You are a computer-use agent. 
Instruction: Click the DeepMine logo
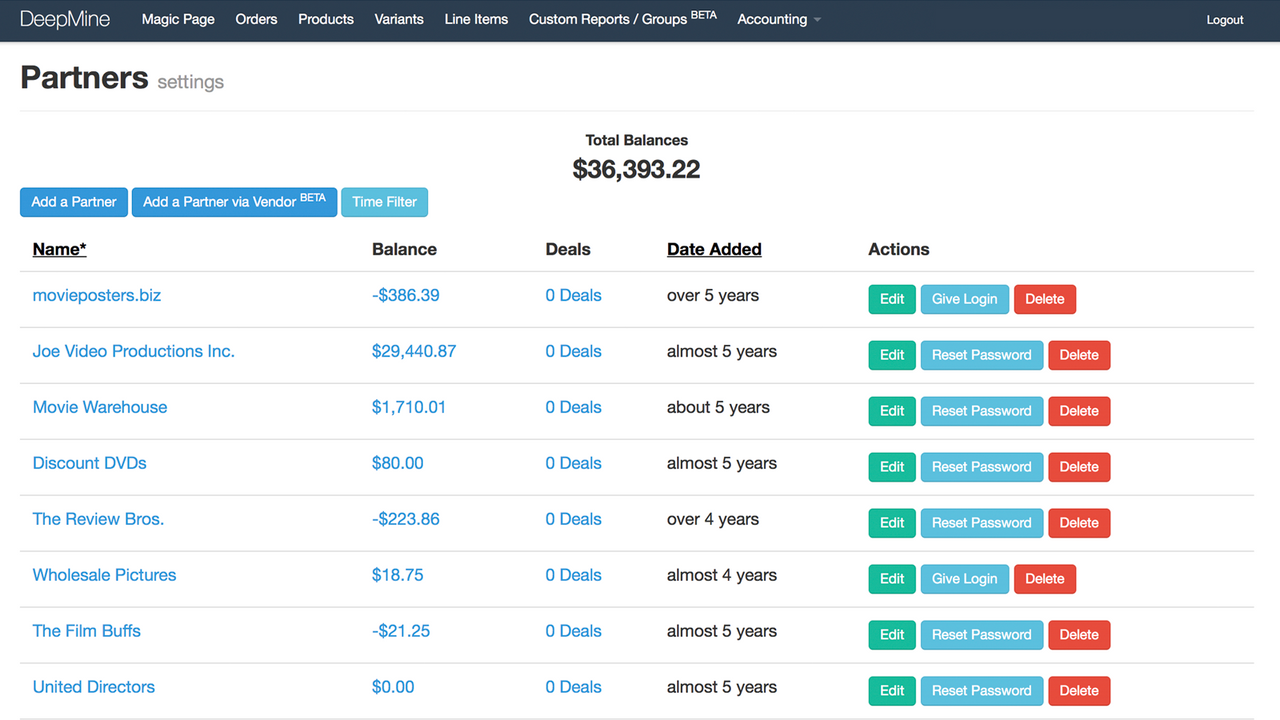tap(66, 19)
